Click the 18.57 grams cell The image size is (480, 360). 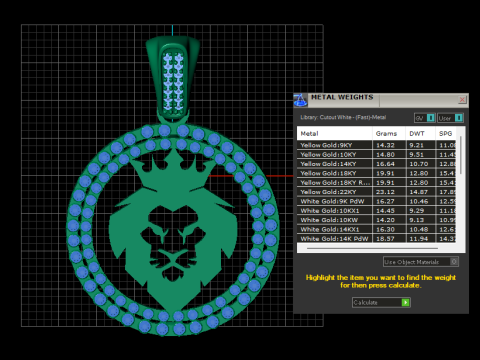(x=389, y=238)
